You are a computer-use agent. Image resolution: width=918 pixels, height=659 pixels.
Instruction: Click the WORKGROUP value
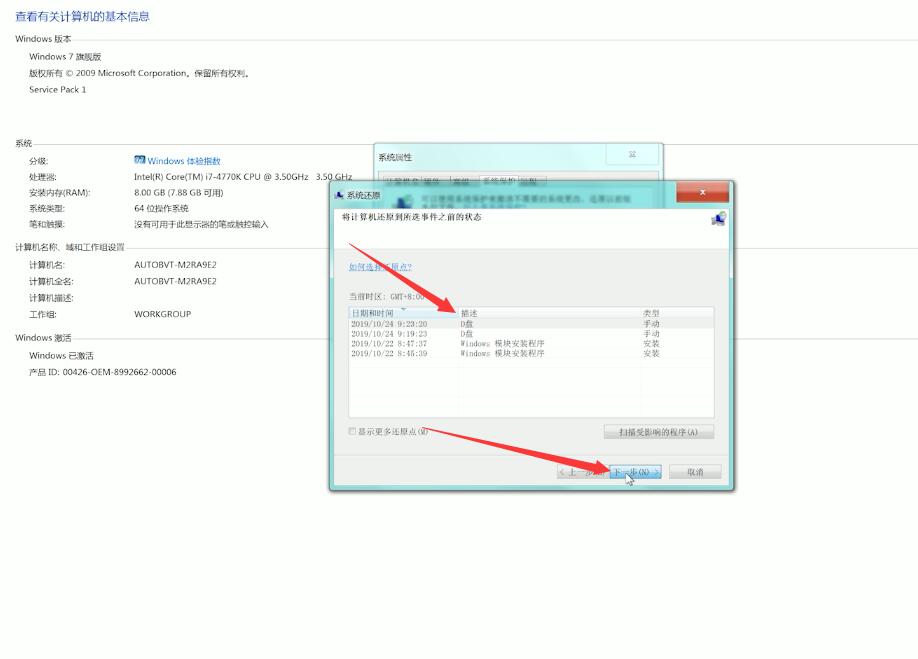(162, 314)
